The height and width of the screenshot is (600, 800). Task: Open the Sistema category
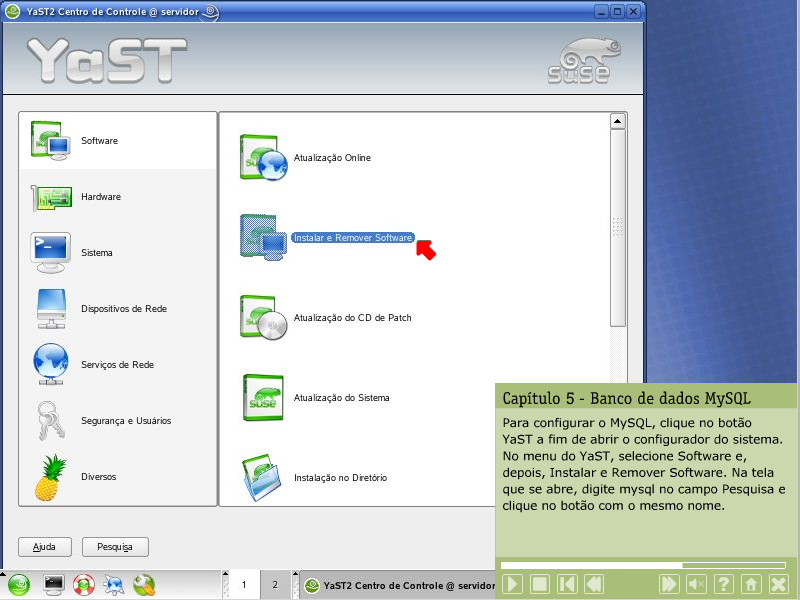[x=50, y=253]
